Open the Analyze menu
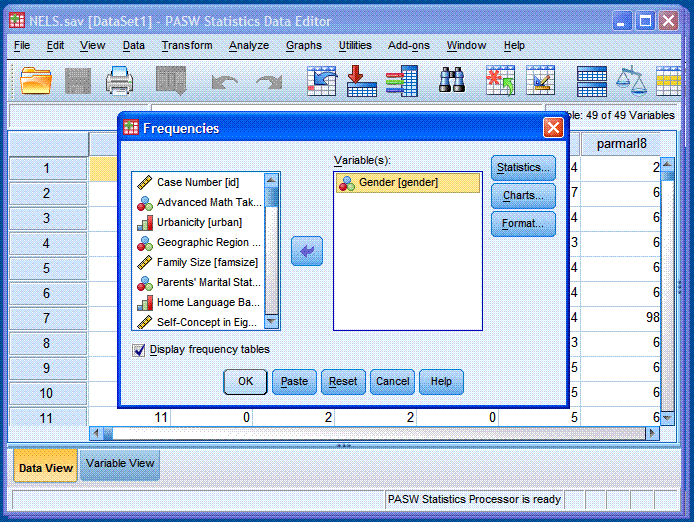Screen dimensions: 694x522 249,46
